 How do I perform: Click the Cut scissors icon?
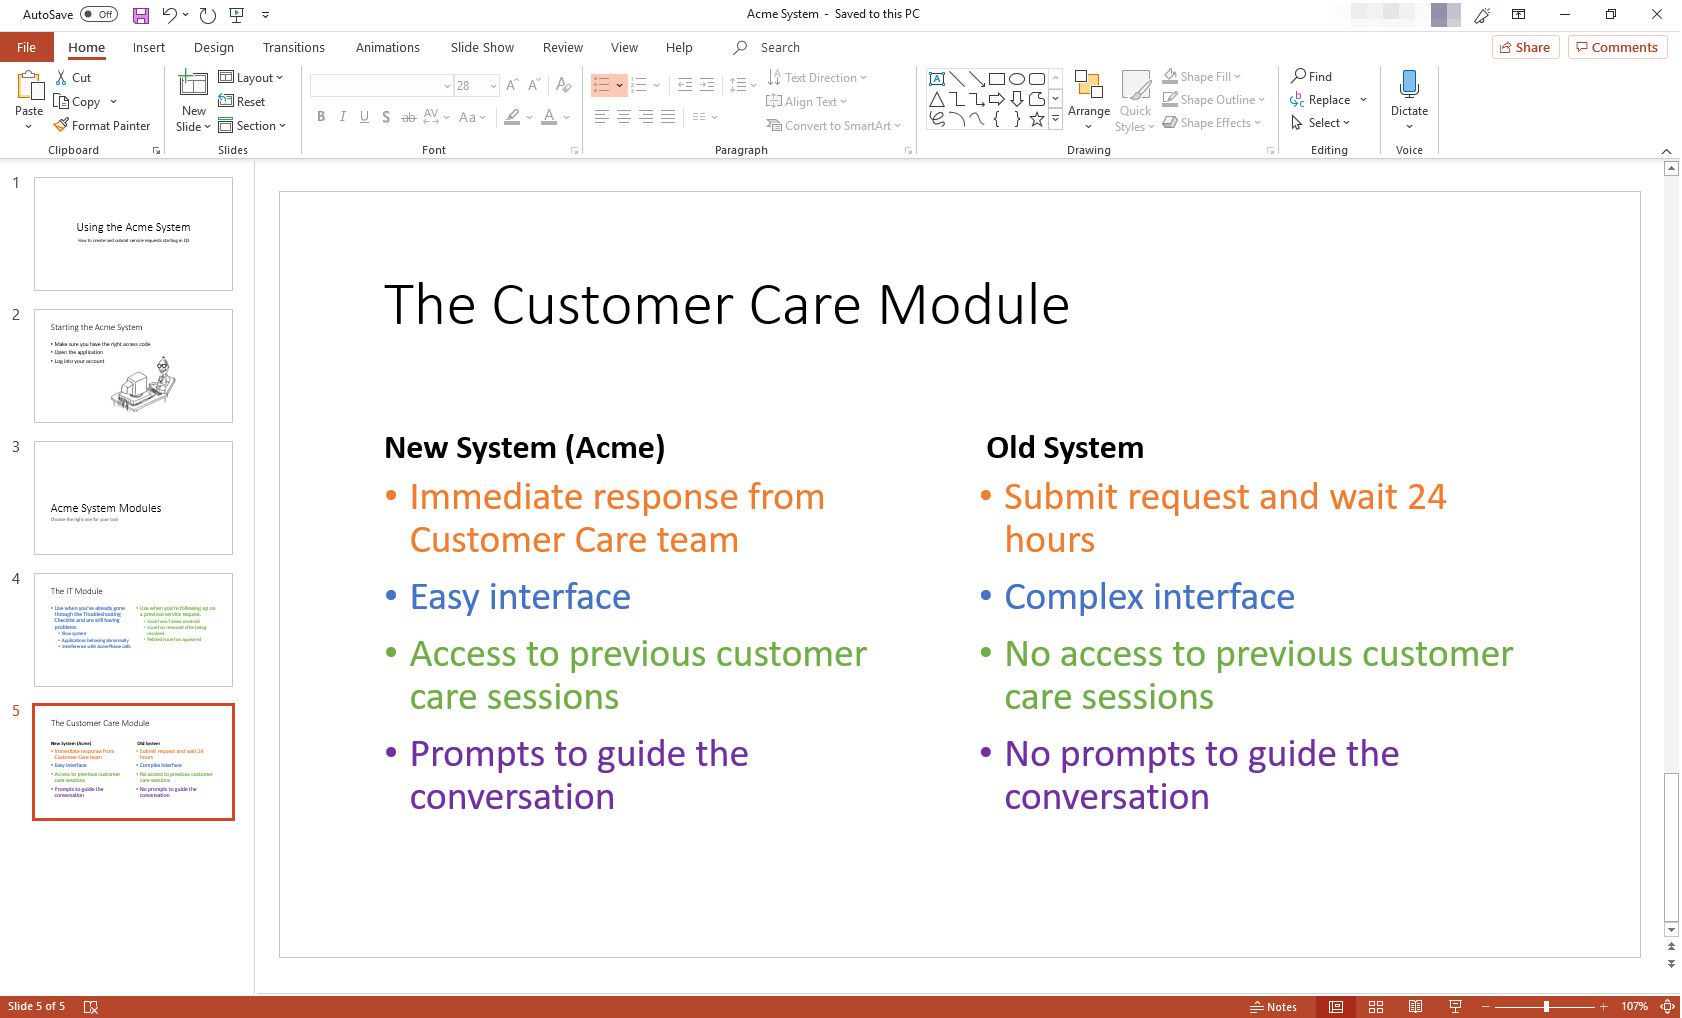(61, 77)
